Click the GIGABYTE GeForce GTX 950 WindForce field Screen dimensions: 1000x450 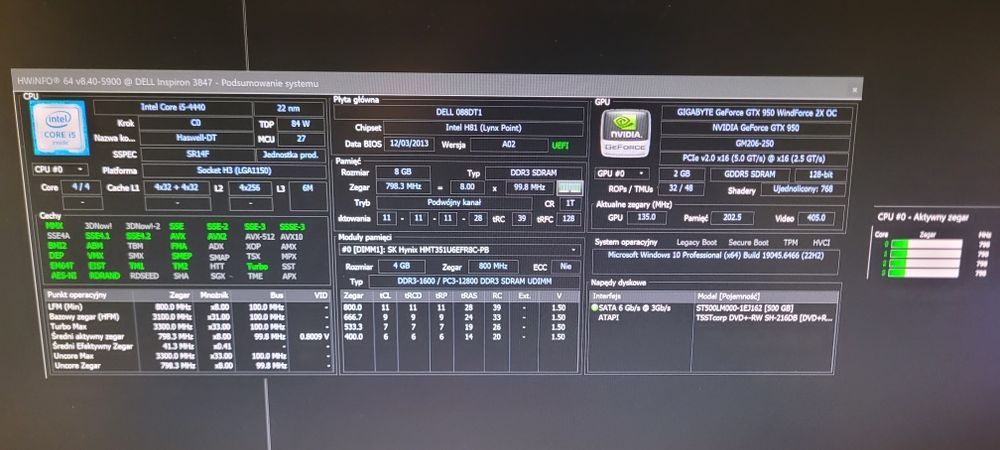pos(756,113)
